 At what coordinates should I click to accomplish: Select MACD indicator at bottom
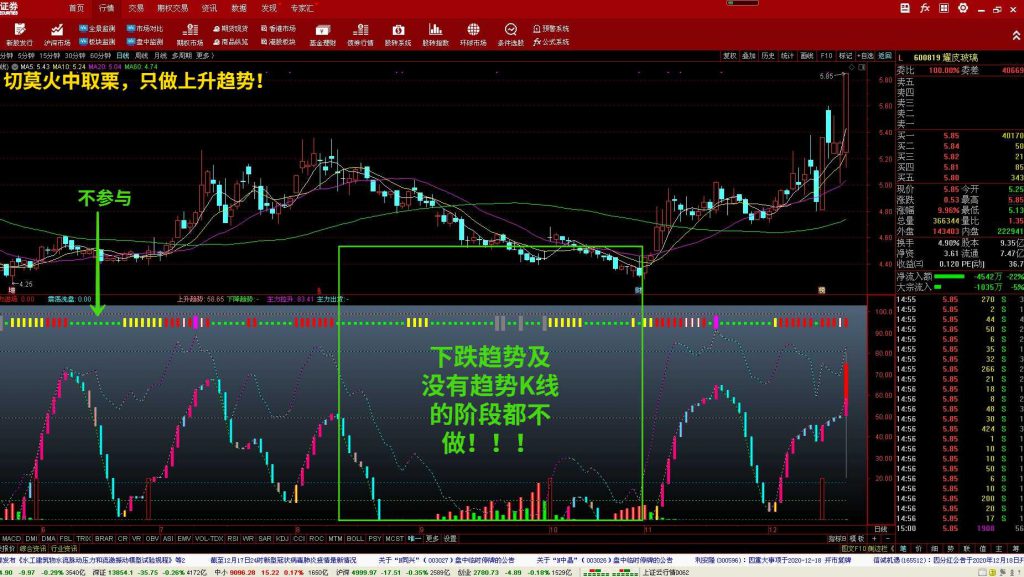point(11,537)
